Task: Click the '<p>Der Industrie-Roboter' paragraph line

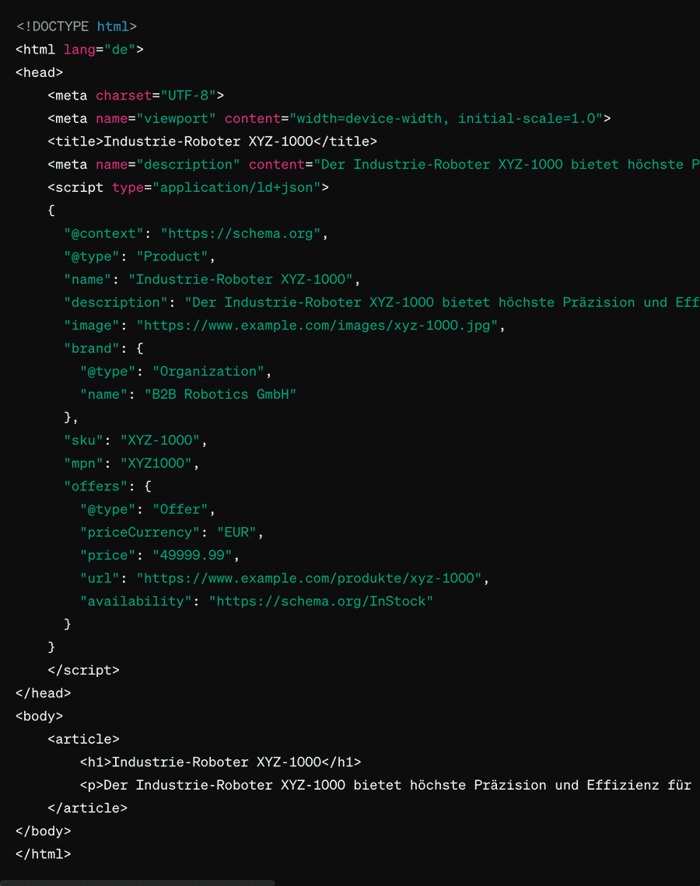Action: (386, 785)
